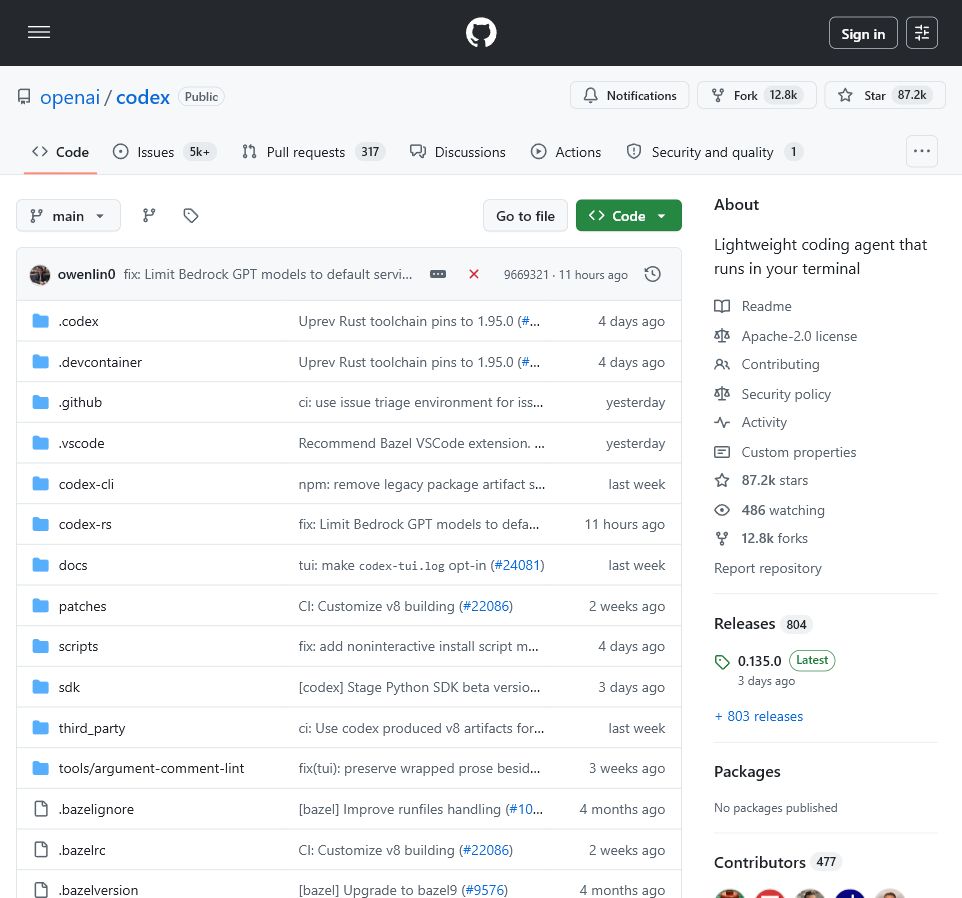962x898 pixels.
Task: Open the main branch dropdown
Action: tap(68, 216)
